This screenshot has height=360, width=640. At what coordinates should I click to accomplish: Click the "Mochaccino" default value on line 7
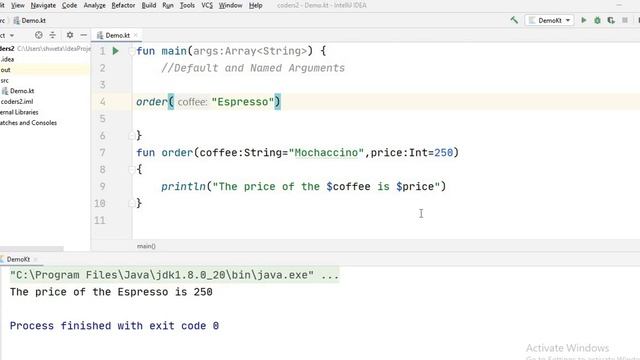coord(326,153)
